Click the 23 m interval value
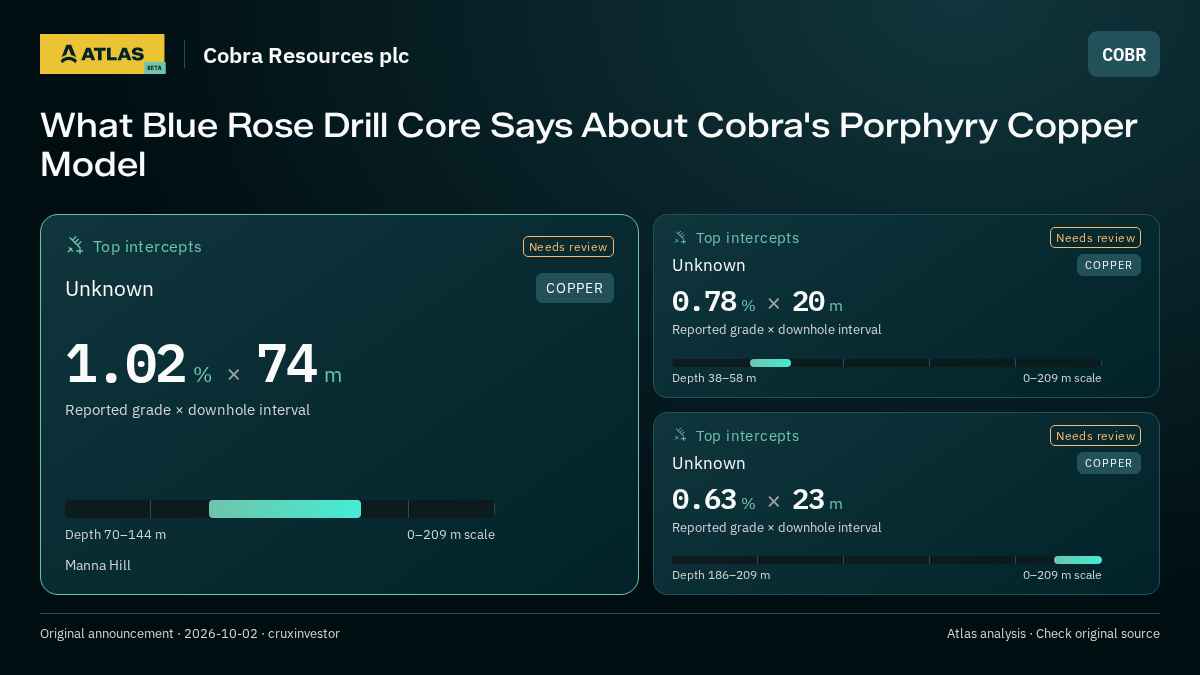The image size is (1200, 675). (x=817, y=500)
